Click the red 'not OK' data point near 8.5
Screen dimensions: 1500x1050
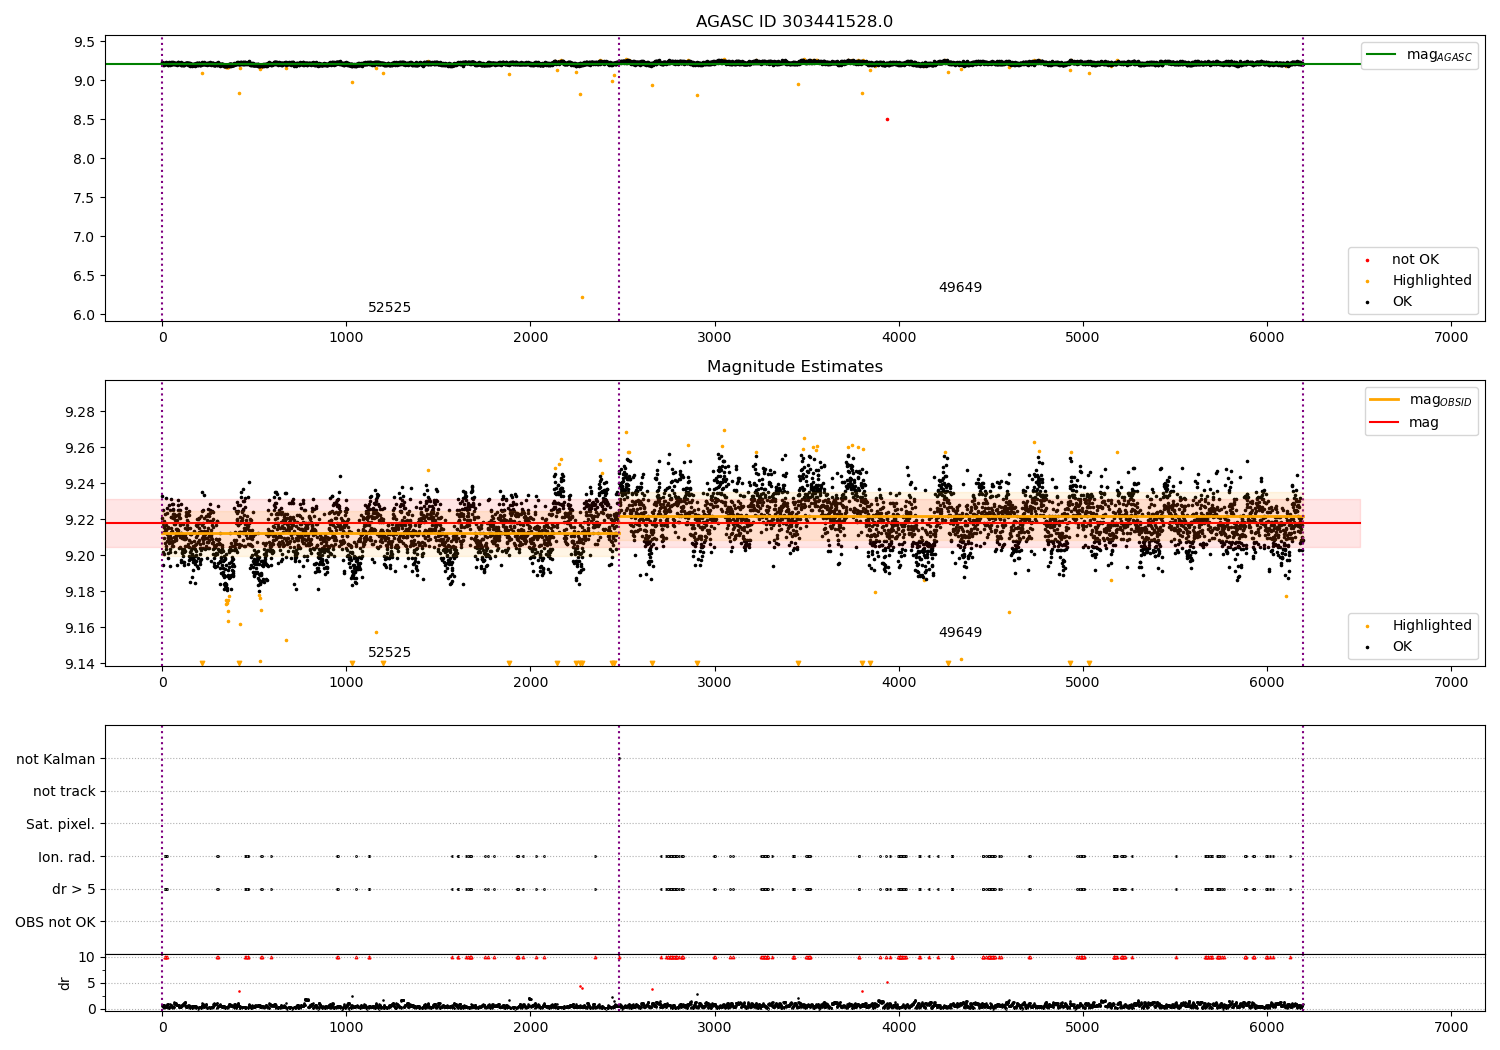887,119
